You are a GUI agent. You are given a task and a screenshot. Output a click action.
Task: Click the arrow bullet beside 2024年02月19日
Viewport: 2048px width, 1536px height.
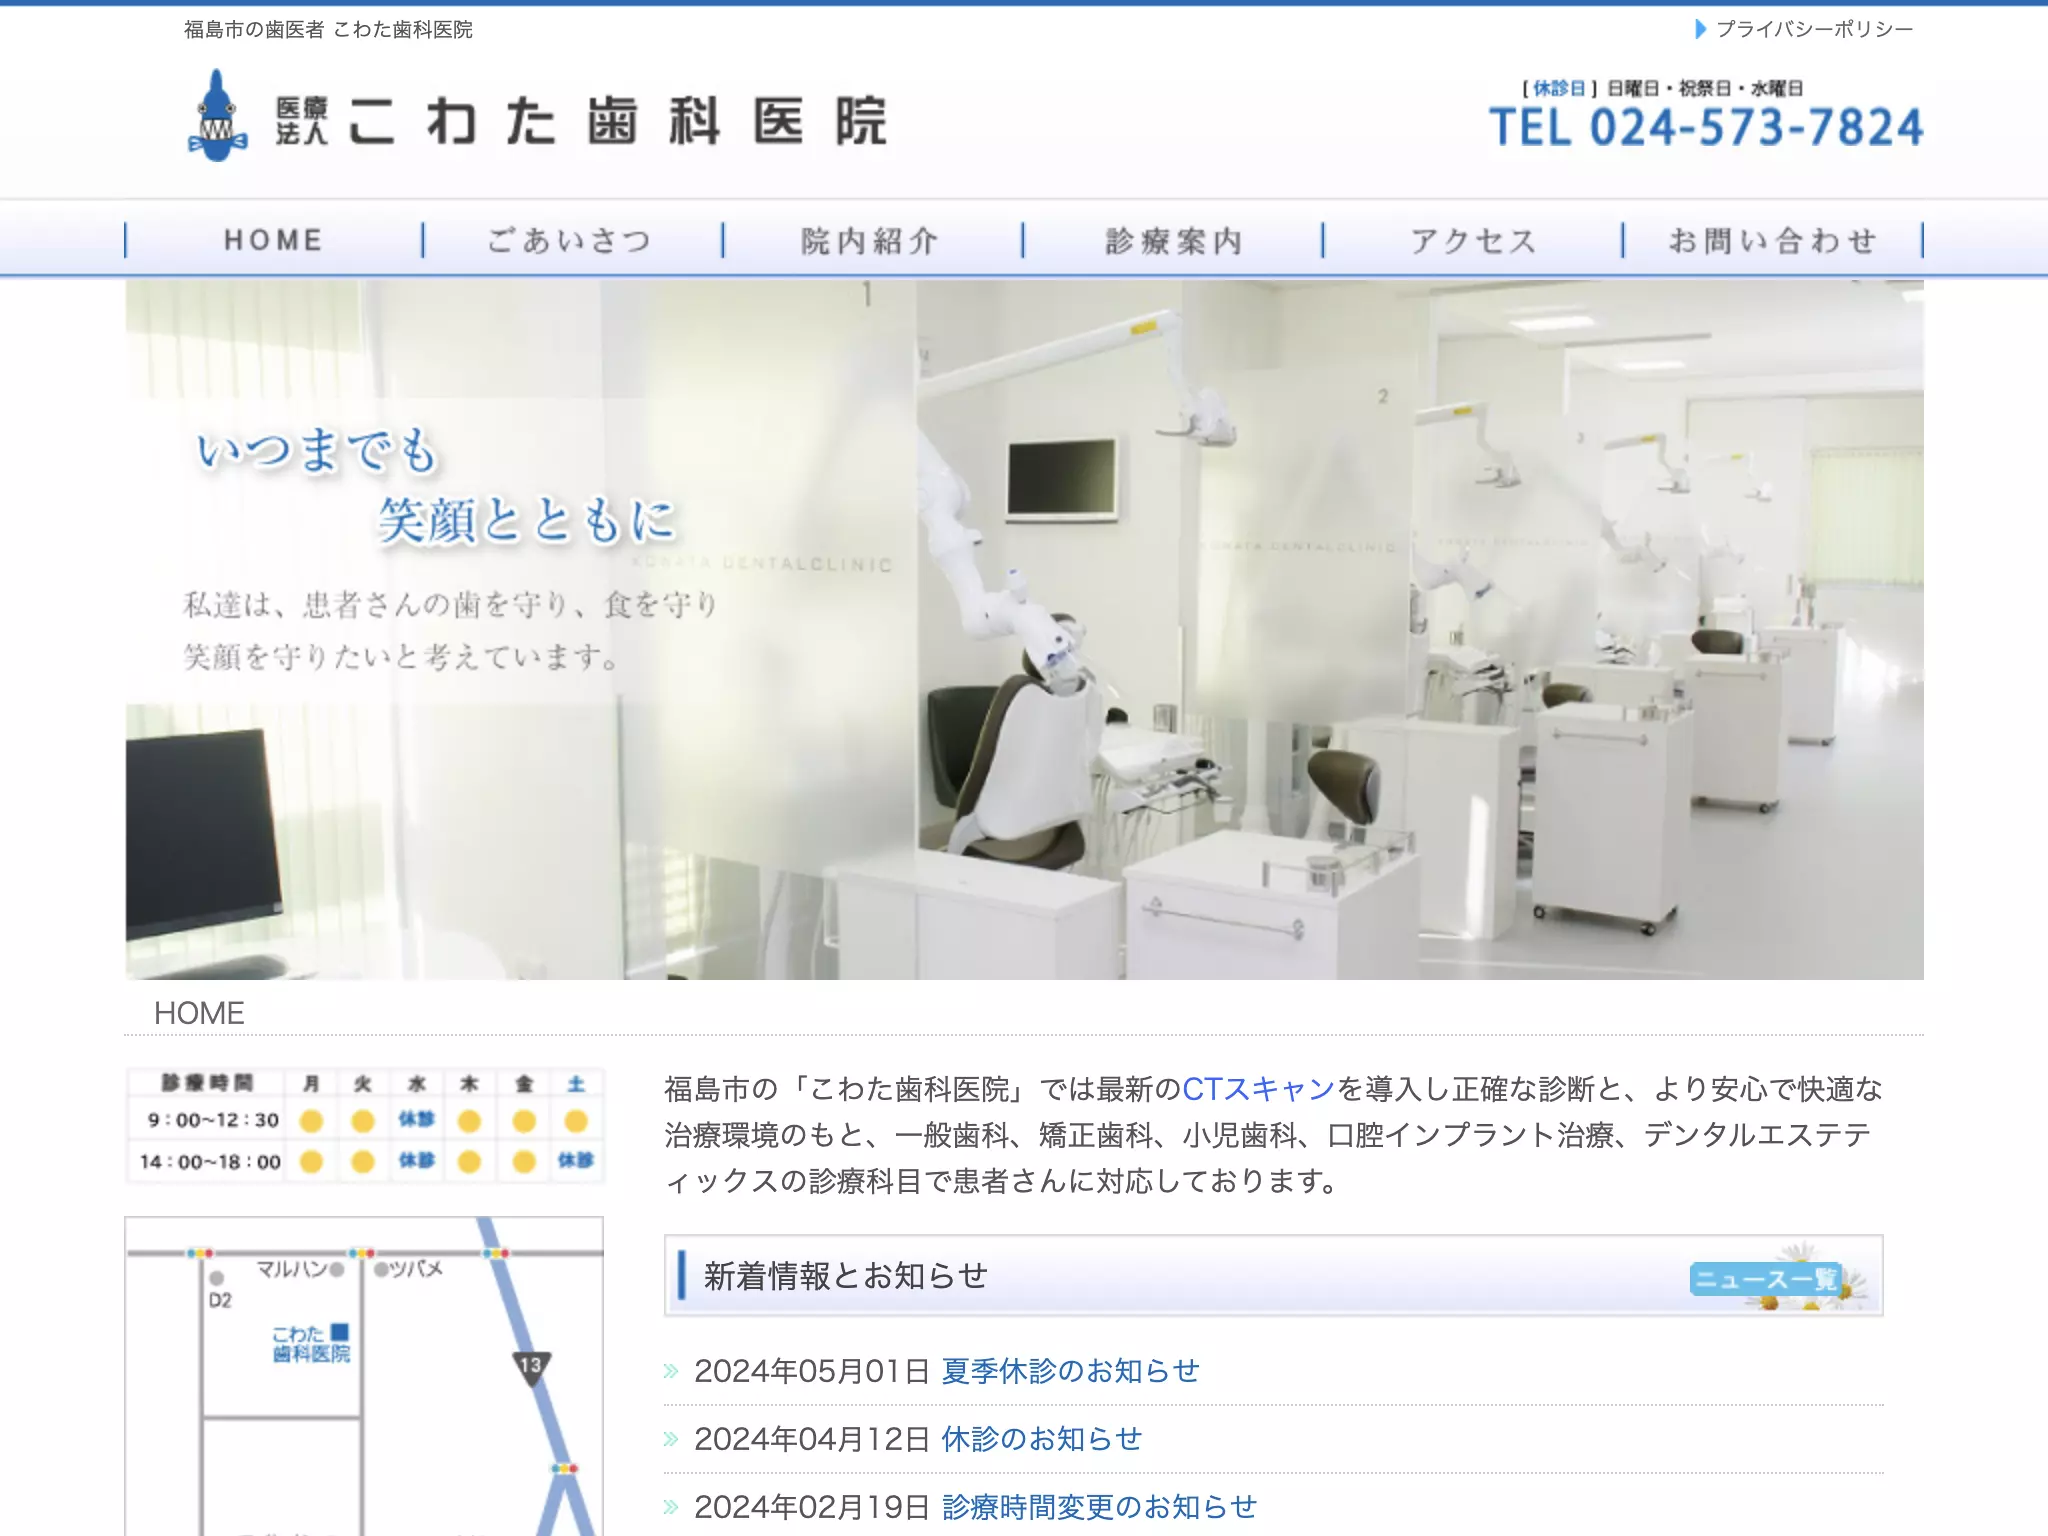671,1507
